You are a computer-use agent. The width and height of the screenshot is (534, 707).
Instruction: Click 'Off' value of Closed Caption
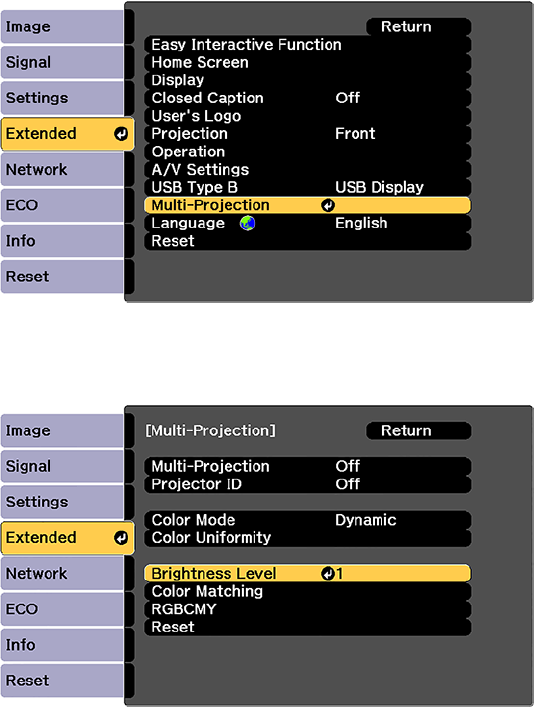pos(347,98)
